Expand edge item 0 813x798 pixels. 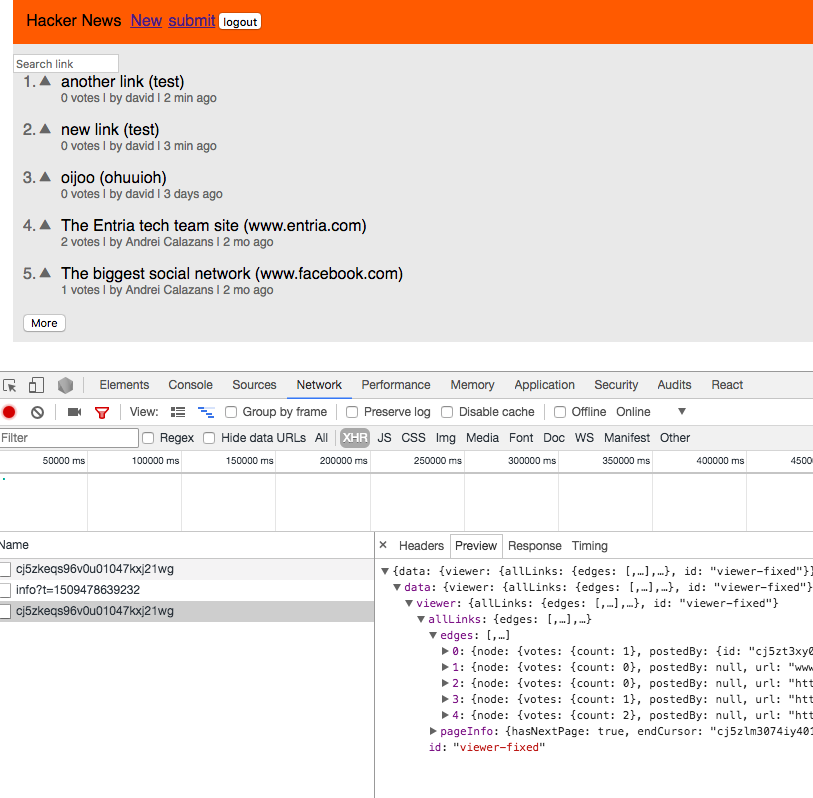click(445, 651)
